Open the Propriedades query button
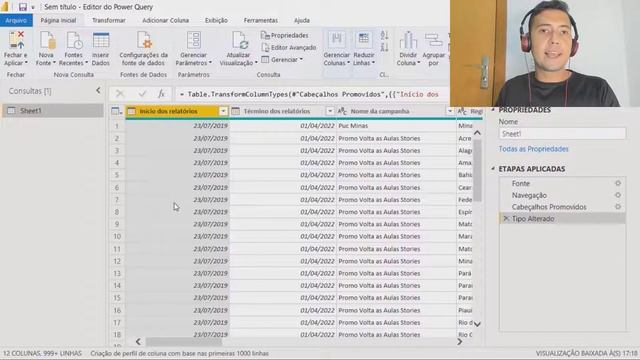 (x=285, y=36)
